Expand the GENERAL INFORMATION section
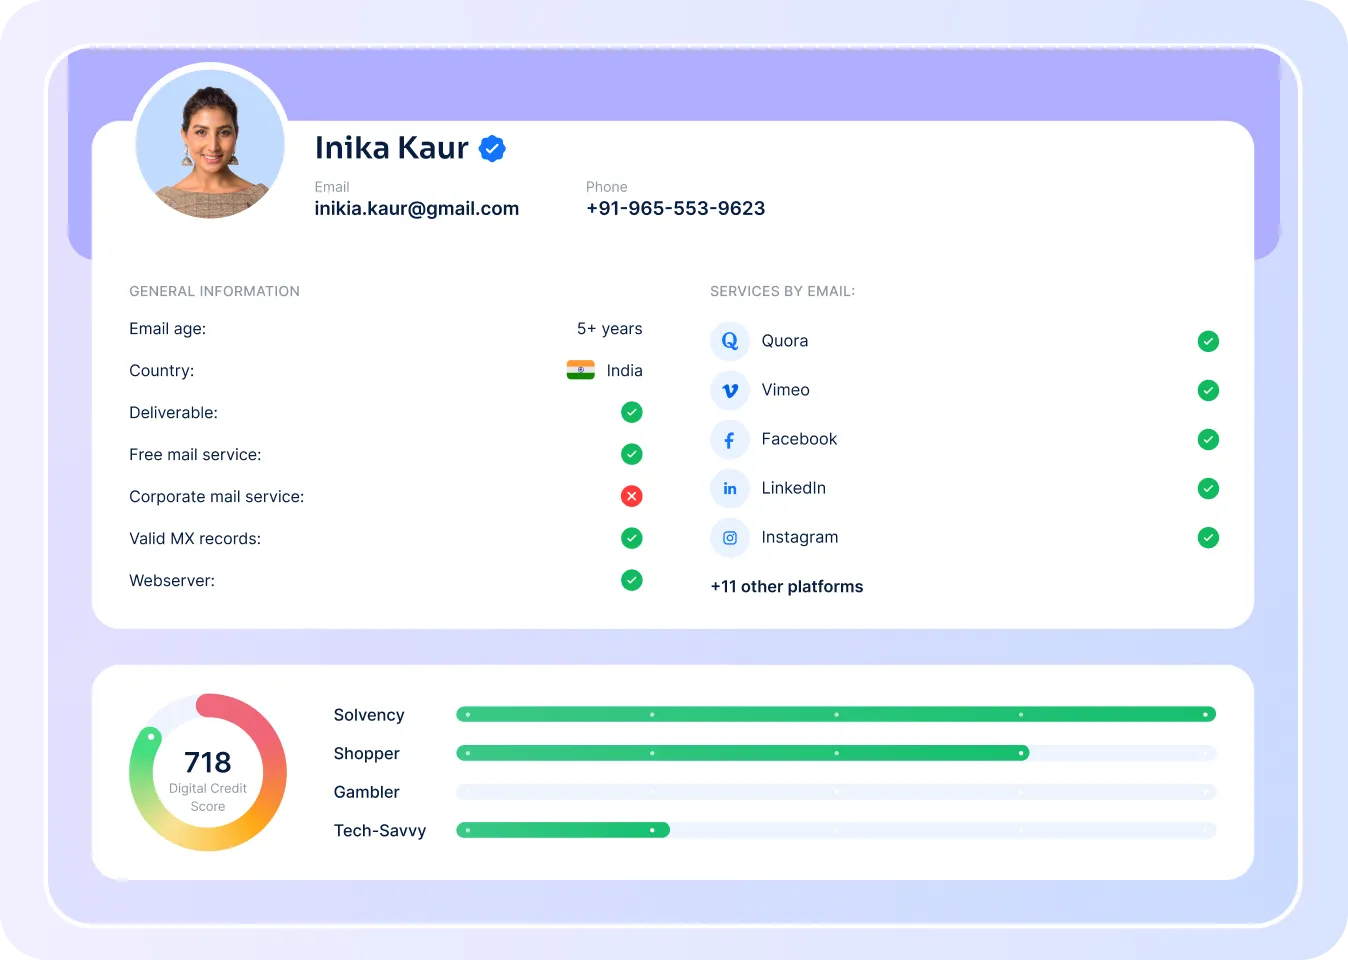This screenshot has width=1348, height=960. pos(214,291)
